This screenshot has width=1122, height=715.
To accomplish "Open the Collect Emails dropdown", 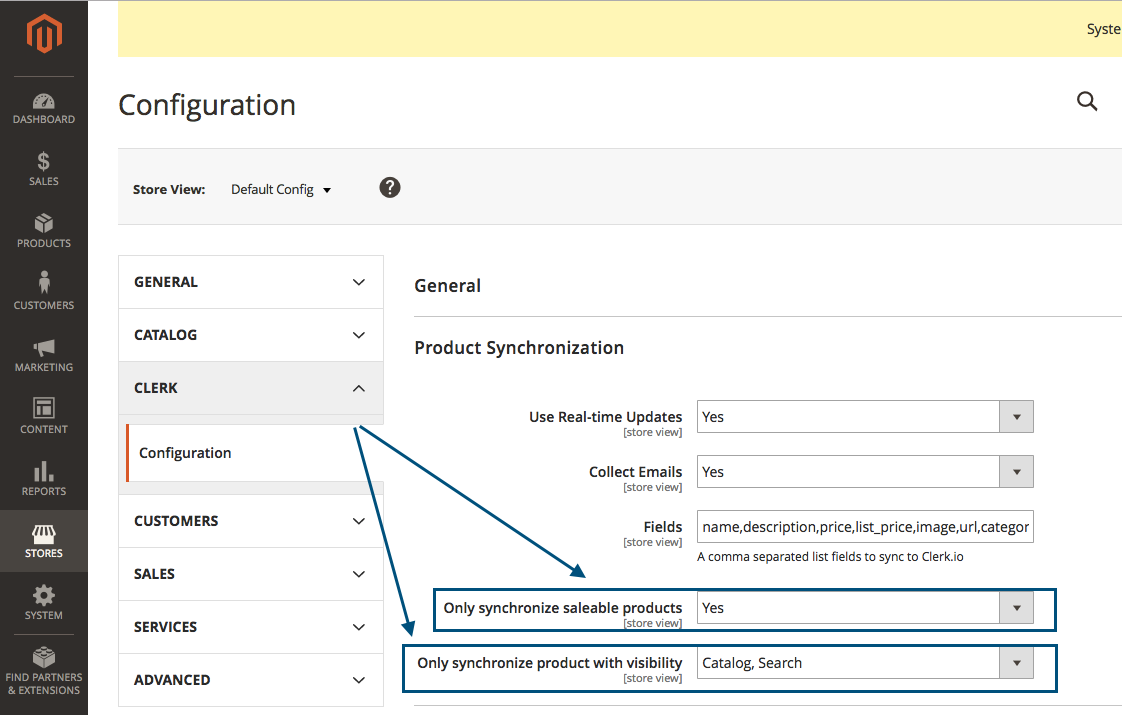I will [x=864, y=472].
